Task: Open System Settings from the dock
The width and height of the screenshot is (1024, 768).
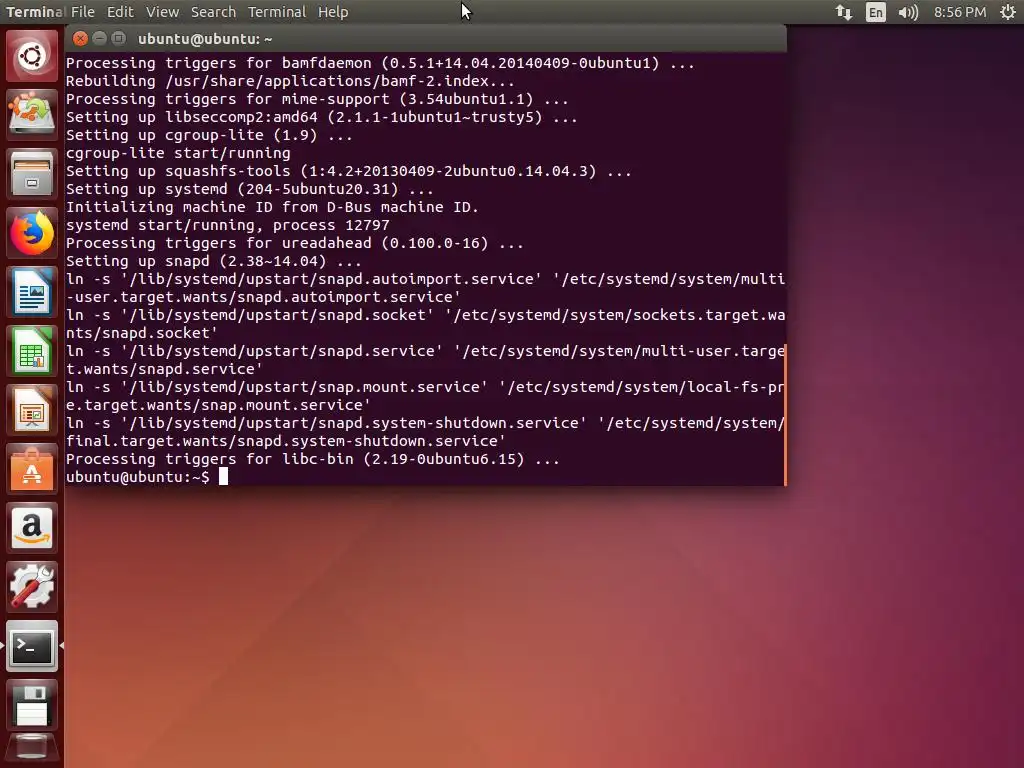Action: (x=31, y=586)
